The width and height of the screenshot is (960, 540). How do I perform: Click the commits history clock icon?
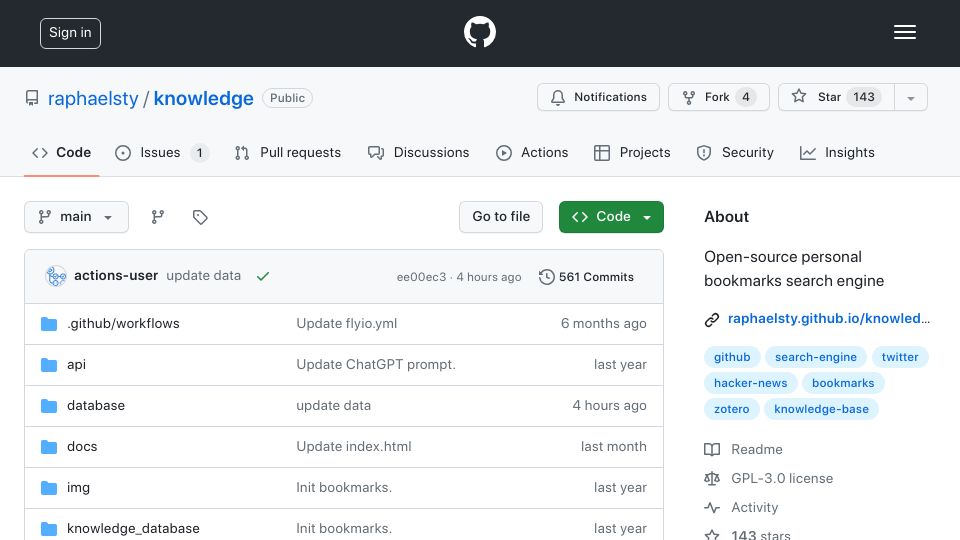[546, 277]
